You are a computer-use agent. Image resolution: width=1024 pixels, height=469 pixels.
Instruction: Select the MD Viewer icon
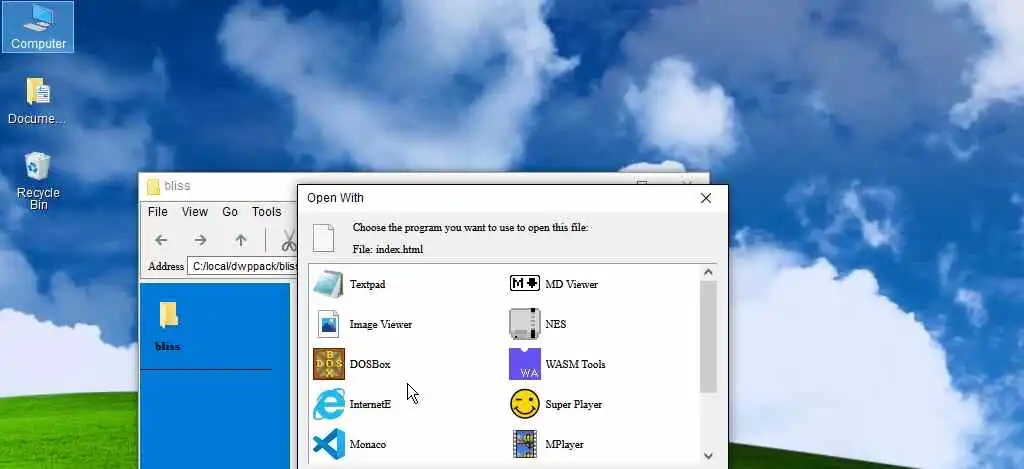tap(524, 283)
